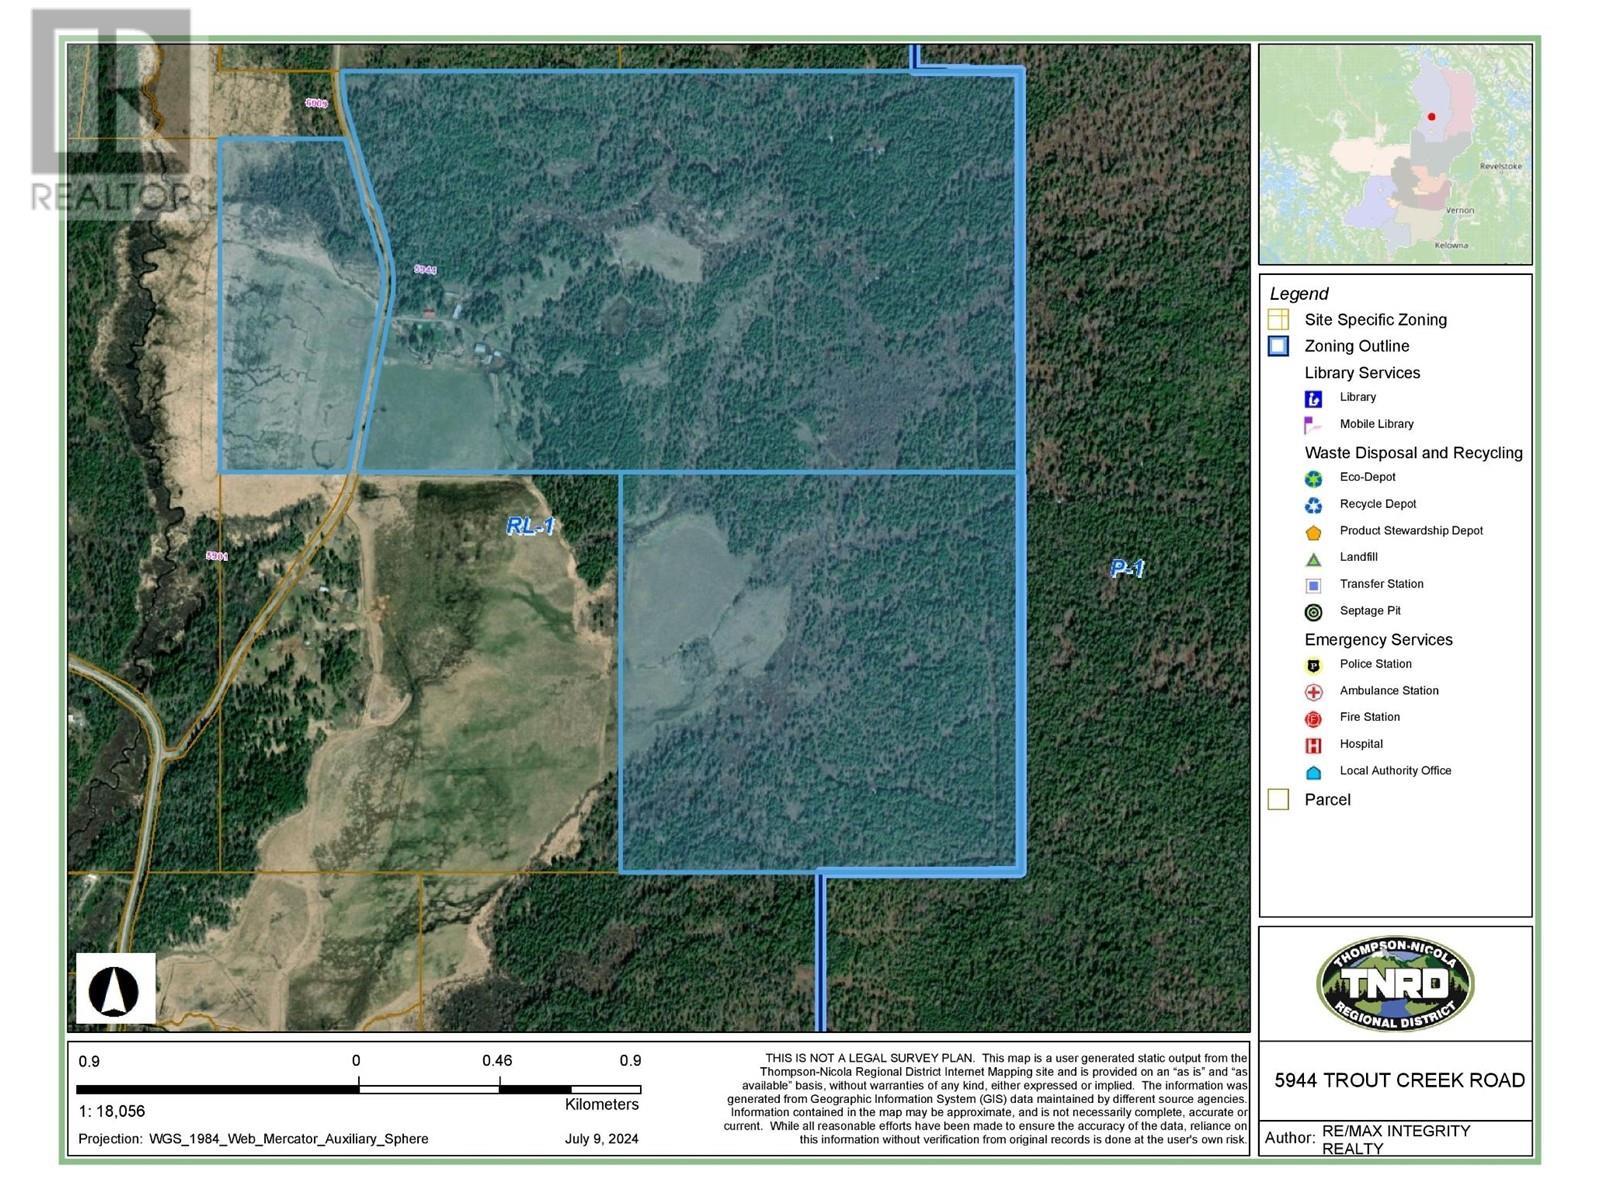Click the Library legend icon
The width and height of the screenshot is (1600, 1200).
(1313, 398)
